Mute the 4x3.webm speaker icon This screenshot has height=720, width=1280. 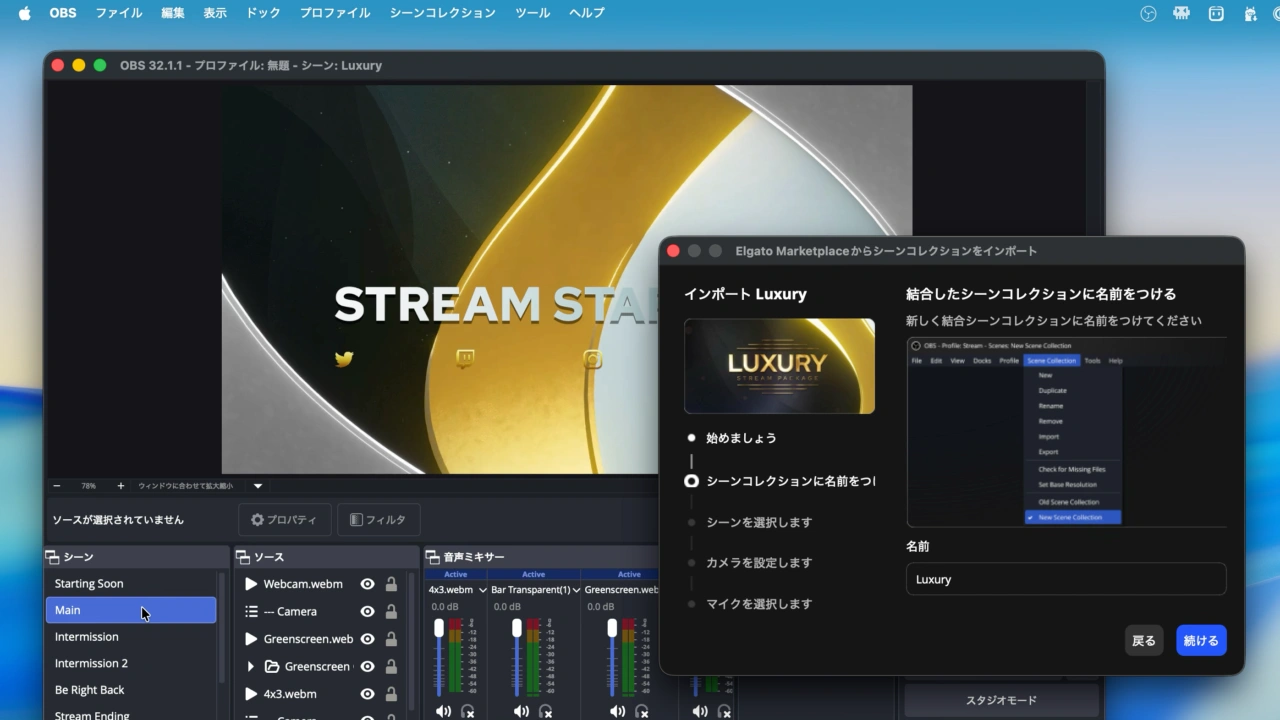pyautogui.click(x=443, y=711)
